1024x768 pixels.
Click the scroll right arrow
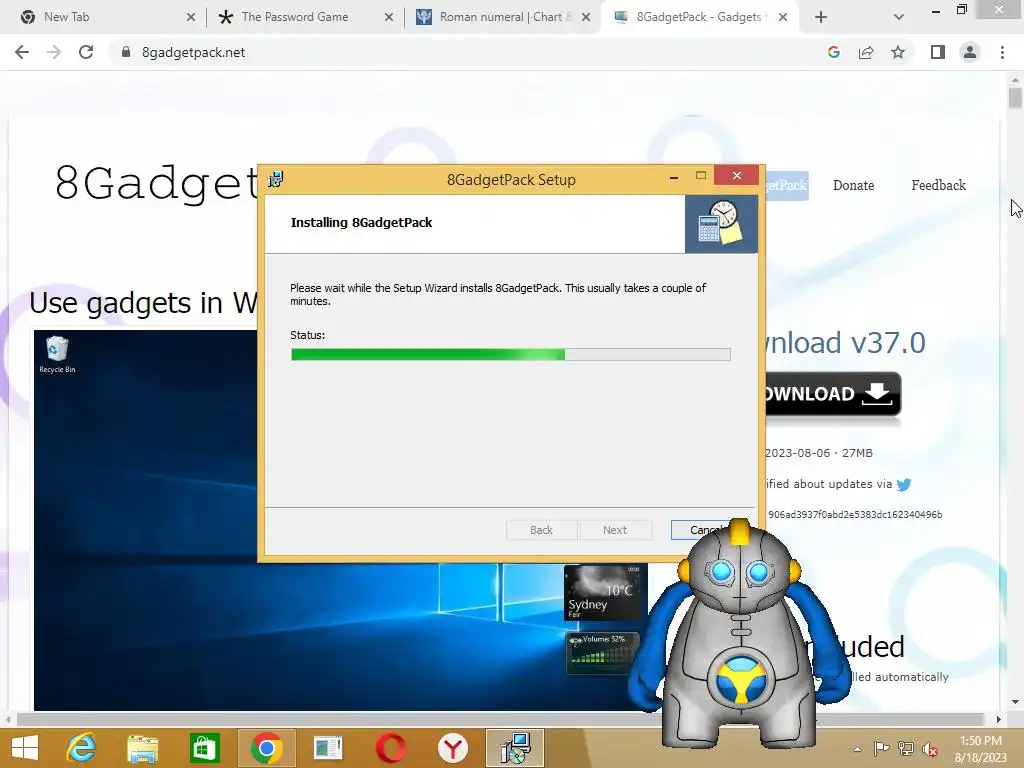click(999, 719)
